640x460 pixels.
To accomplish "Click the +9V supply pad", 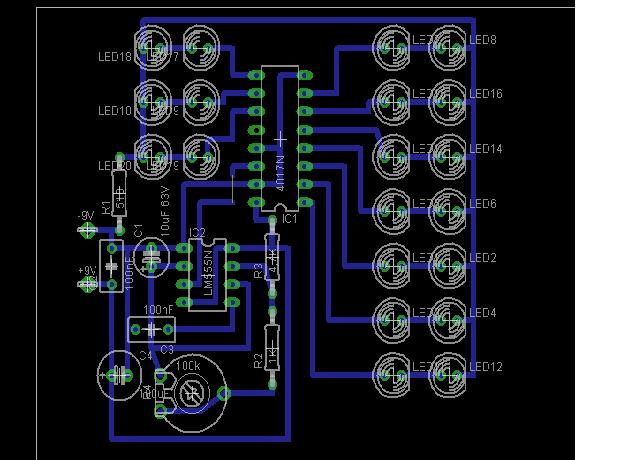I will (x=87, y=284).
